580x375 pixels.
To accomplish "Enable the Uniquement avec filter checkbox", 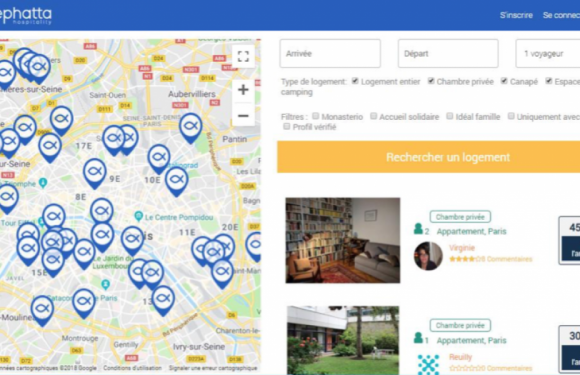I will (511, 116).
